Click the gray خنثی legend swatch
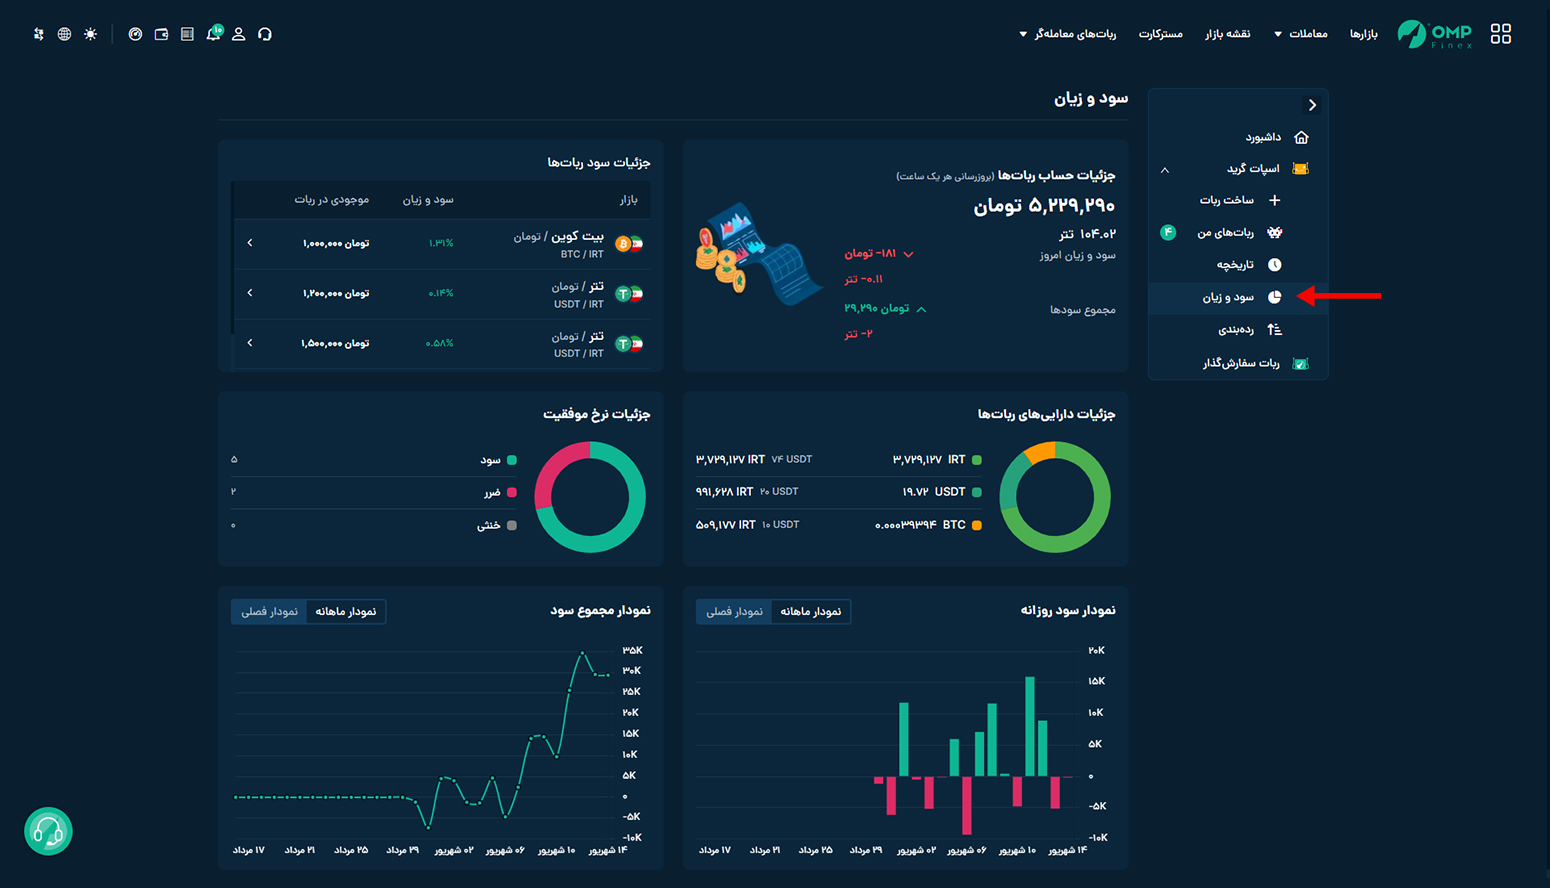The height and width of the screenshot is (888, 1550). point(512,525)
